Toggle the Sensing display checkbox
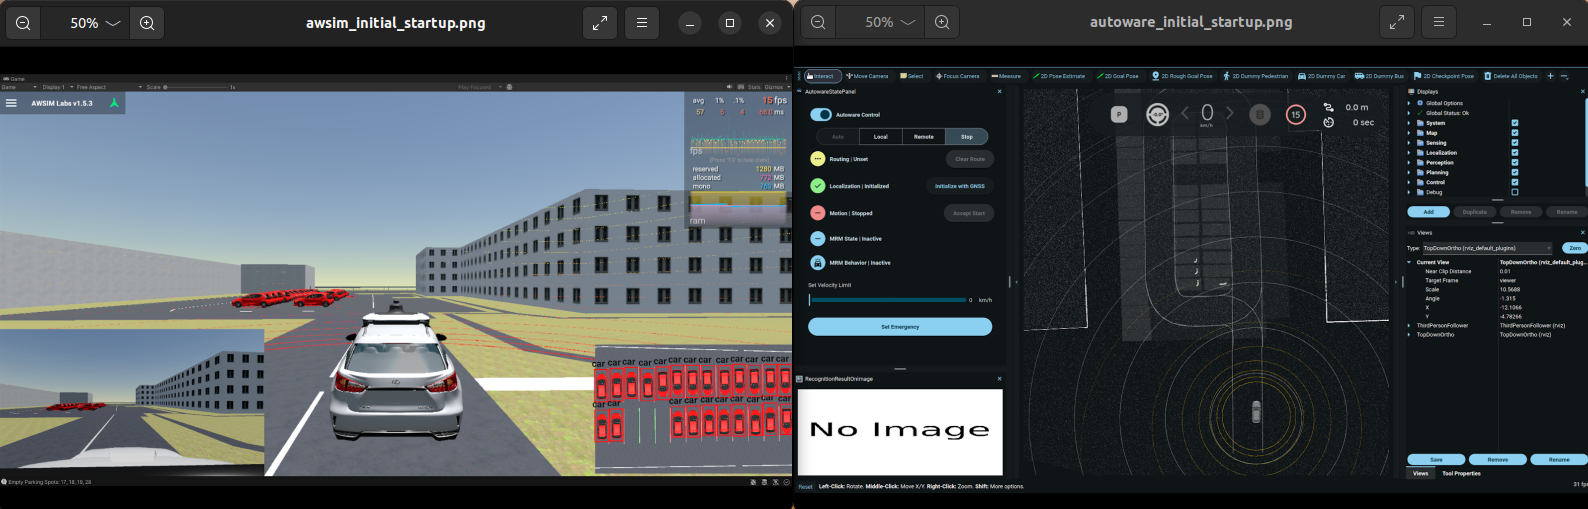The width and height of the screenshot is (1588, 509). [1515, 143]
